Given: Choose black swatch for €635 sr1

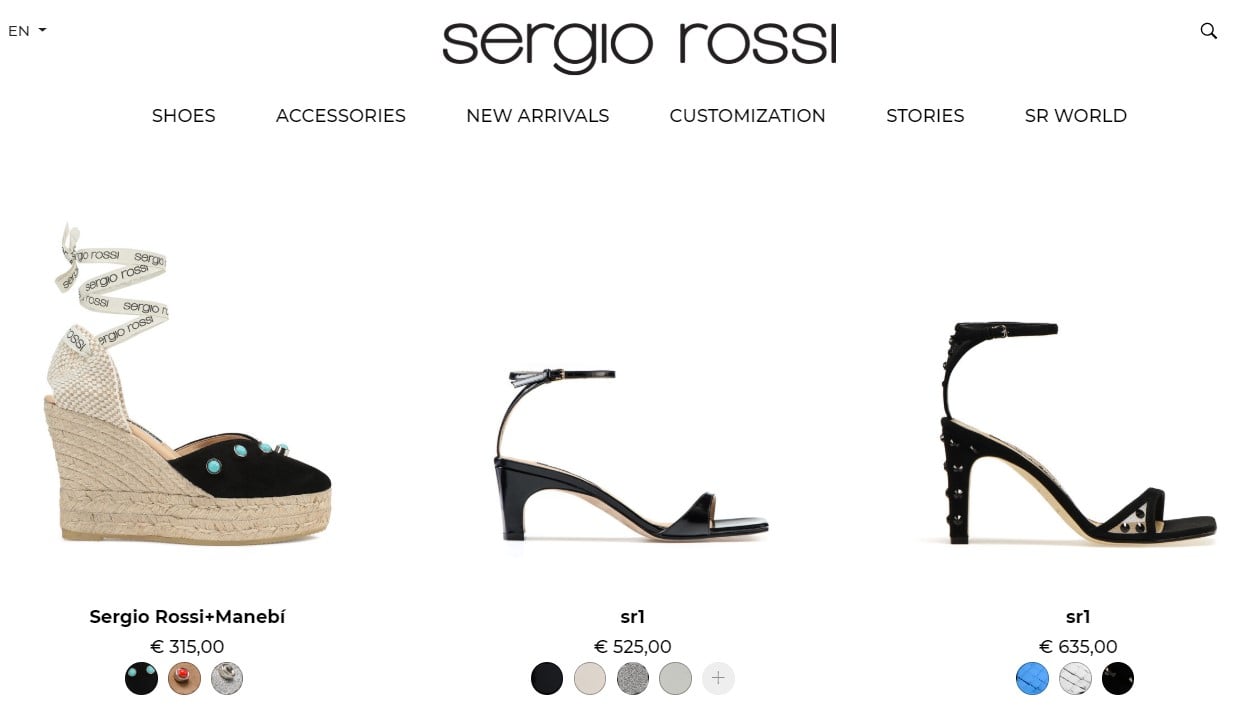Looking at the screenshot, I should click(1118, 678).
